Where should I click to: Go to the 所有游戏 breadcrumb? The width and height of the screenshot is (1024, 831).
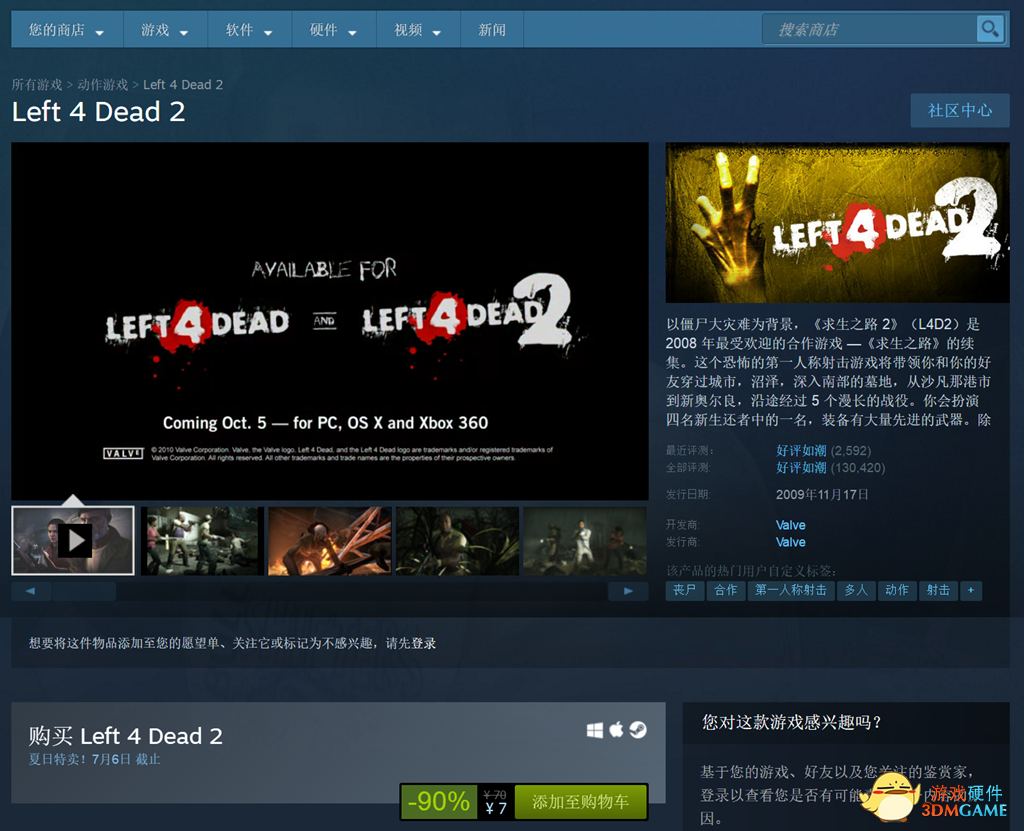click(x=37, y=85)
